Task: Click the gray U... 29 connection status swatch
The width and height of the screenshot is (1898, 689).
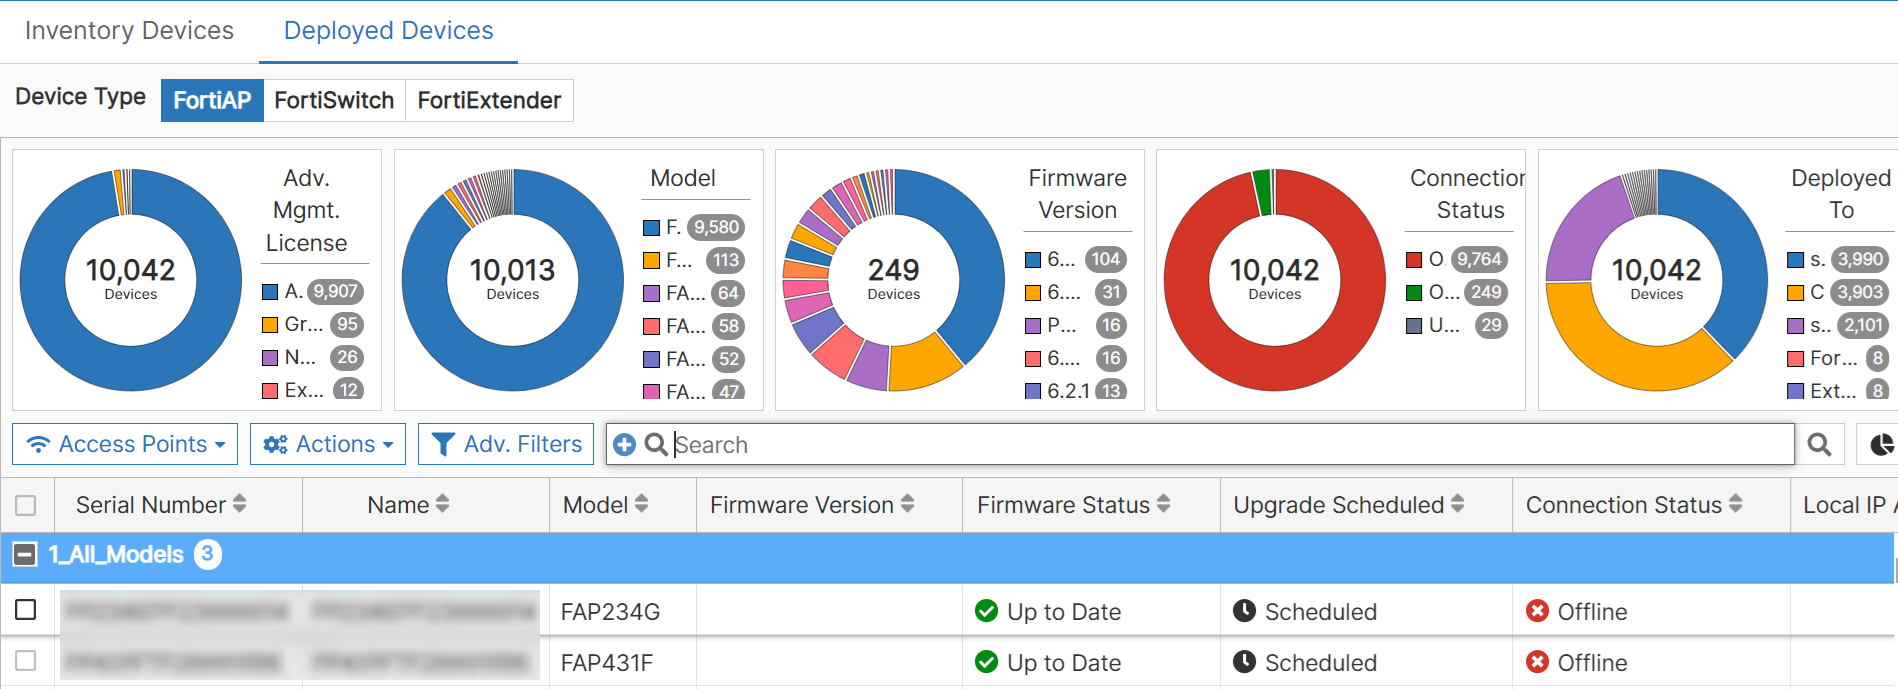Action: coord(1414,326)
